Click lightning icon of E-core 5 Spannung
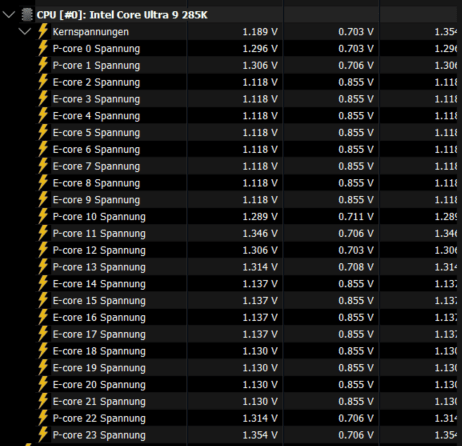The width and height of the screenshot is (462, 446). point(43,132)
